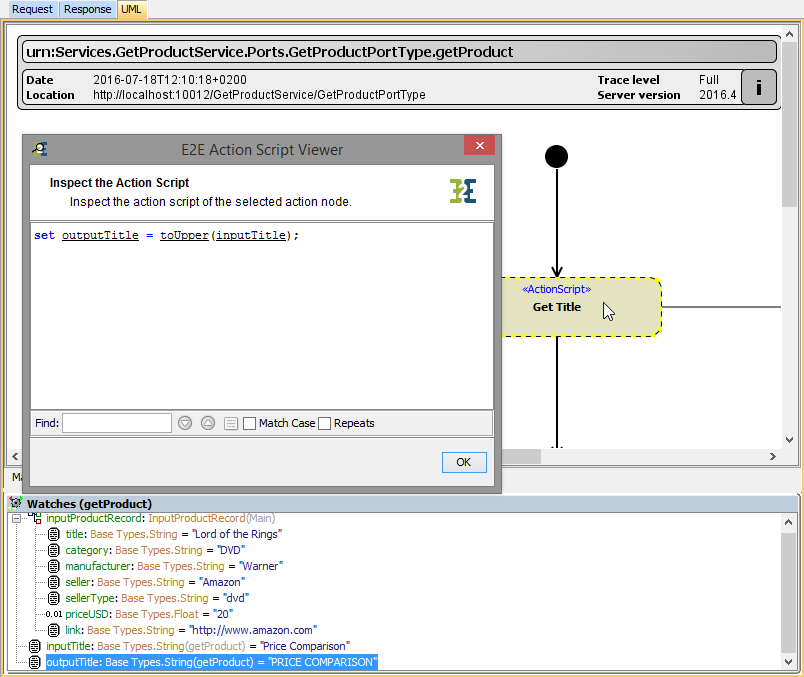804x677 pixels.
Task: Click the find-previous up arrow icon
Action: pyautogui.click(x=208, y=422)
